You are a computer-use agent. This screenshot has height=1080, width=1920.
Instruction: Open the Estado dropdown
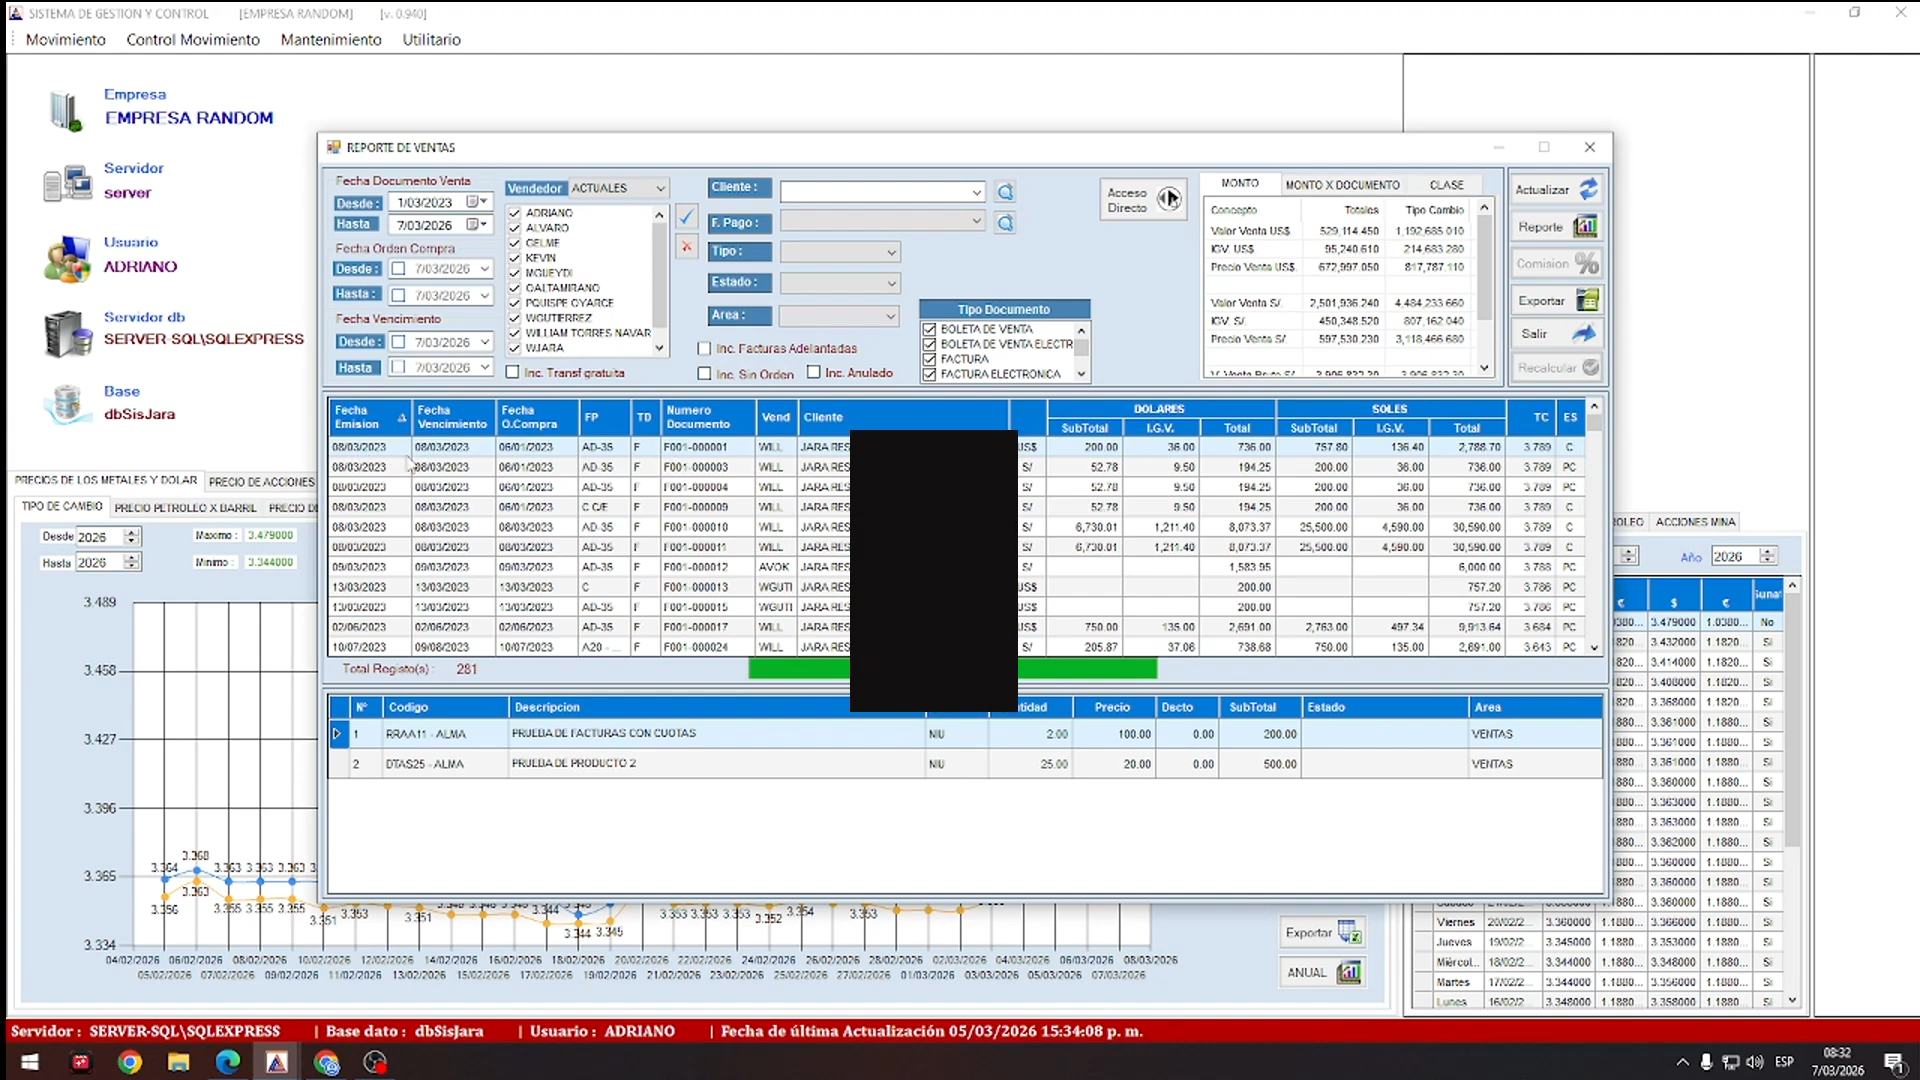pyautogui.click(x=891, y=284)
